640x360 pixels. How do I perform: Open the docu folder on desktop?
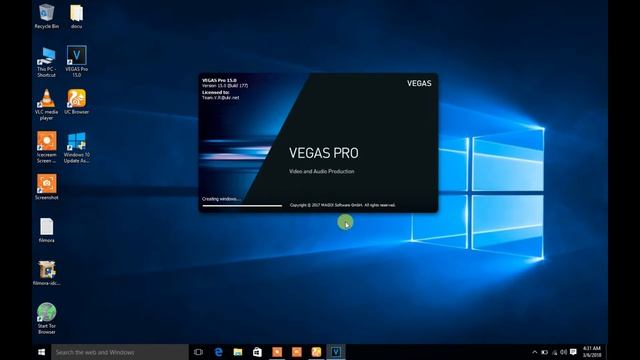[x=76, y=16]
